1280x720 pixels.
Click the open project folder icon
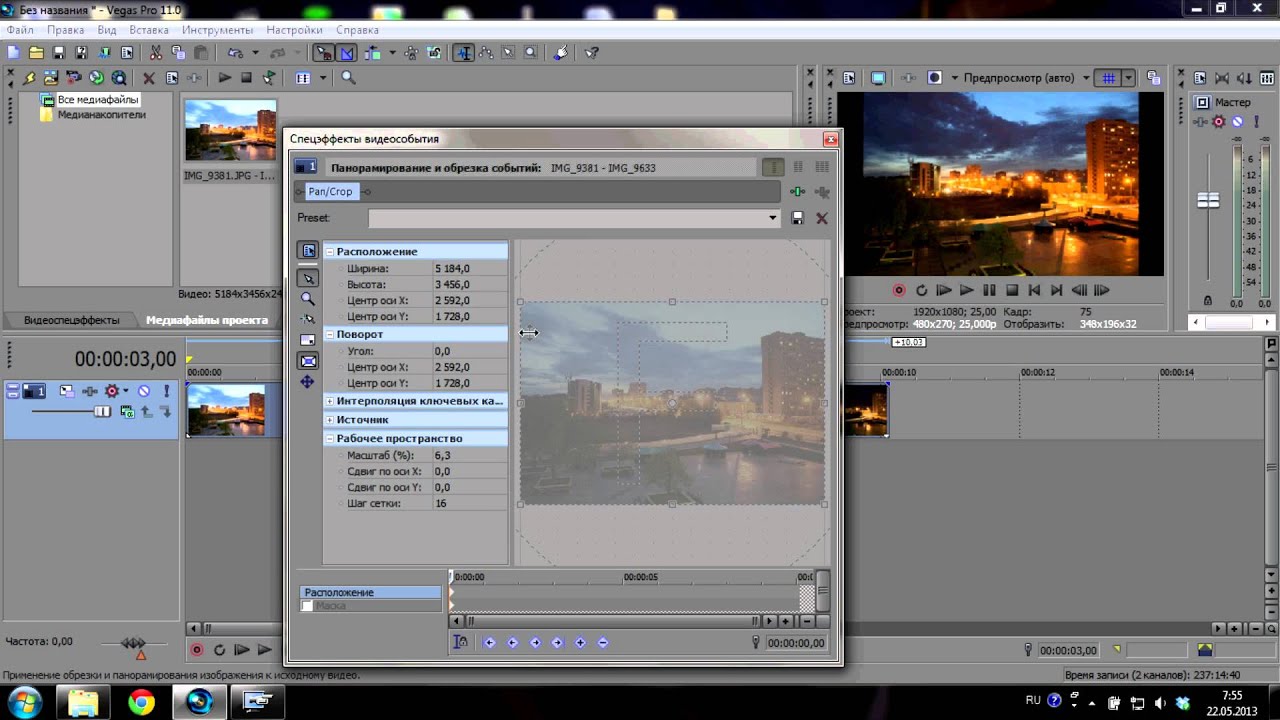36,53
